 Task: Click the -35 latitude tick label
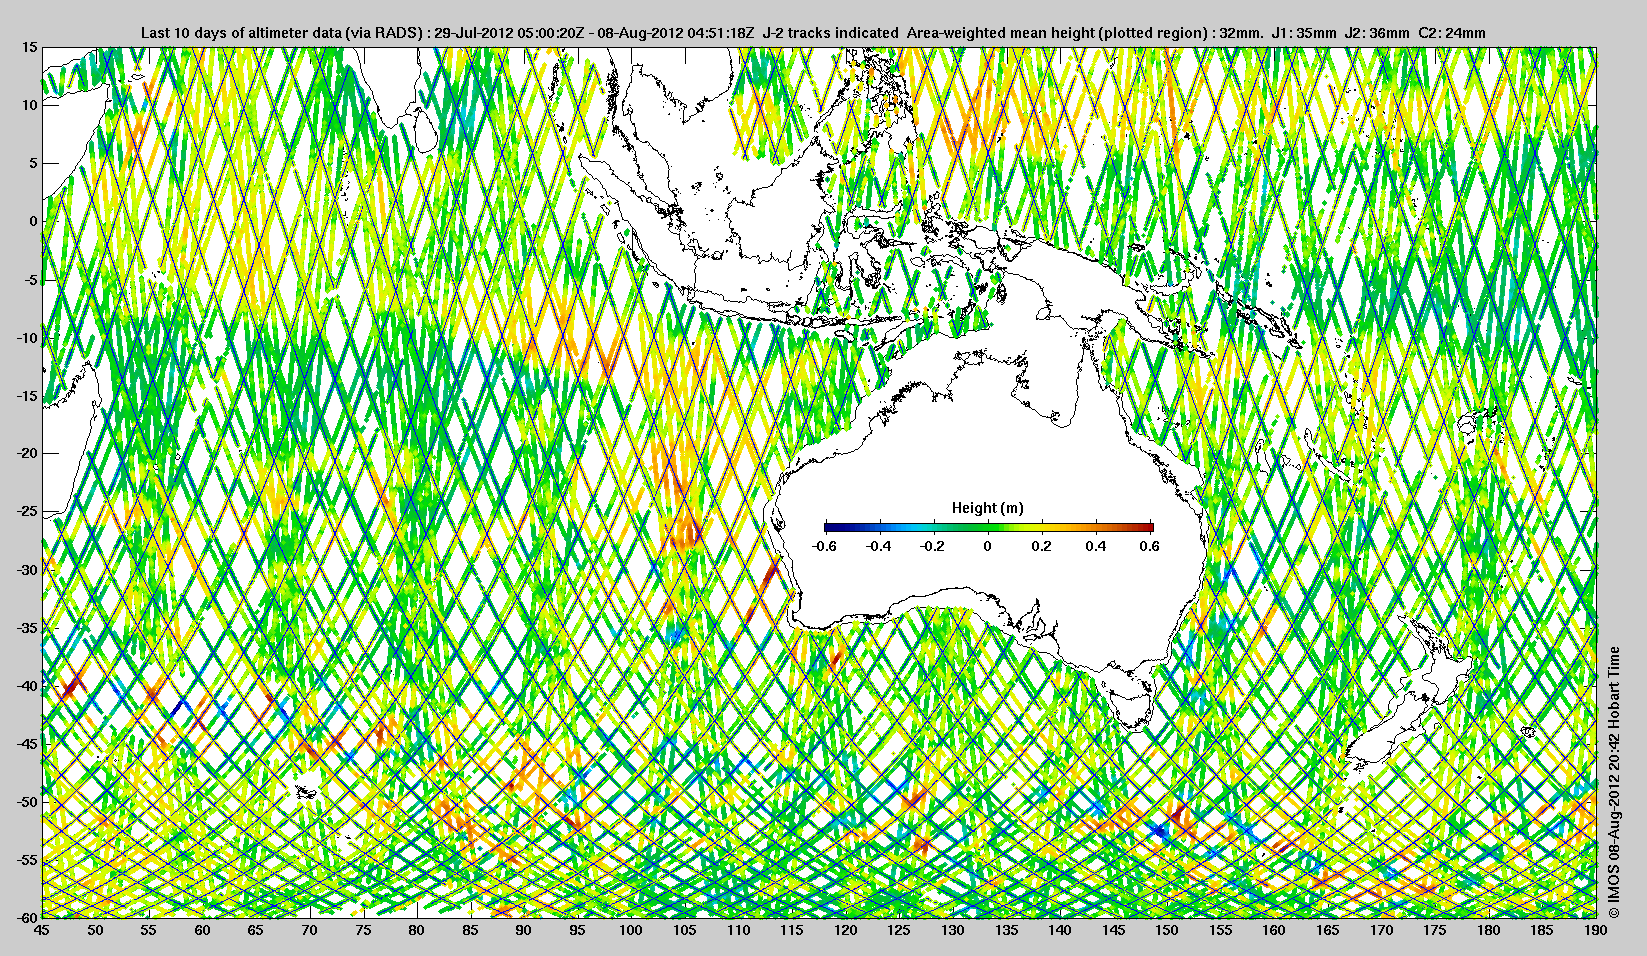[x=27, y=628]
